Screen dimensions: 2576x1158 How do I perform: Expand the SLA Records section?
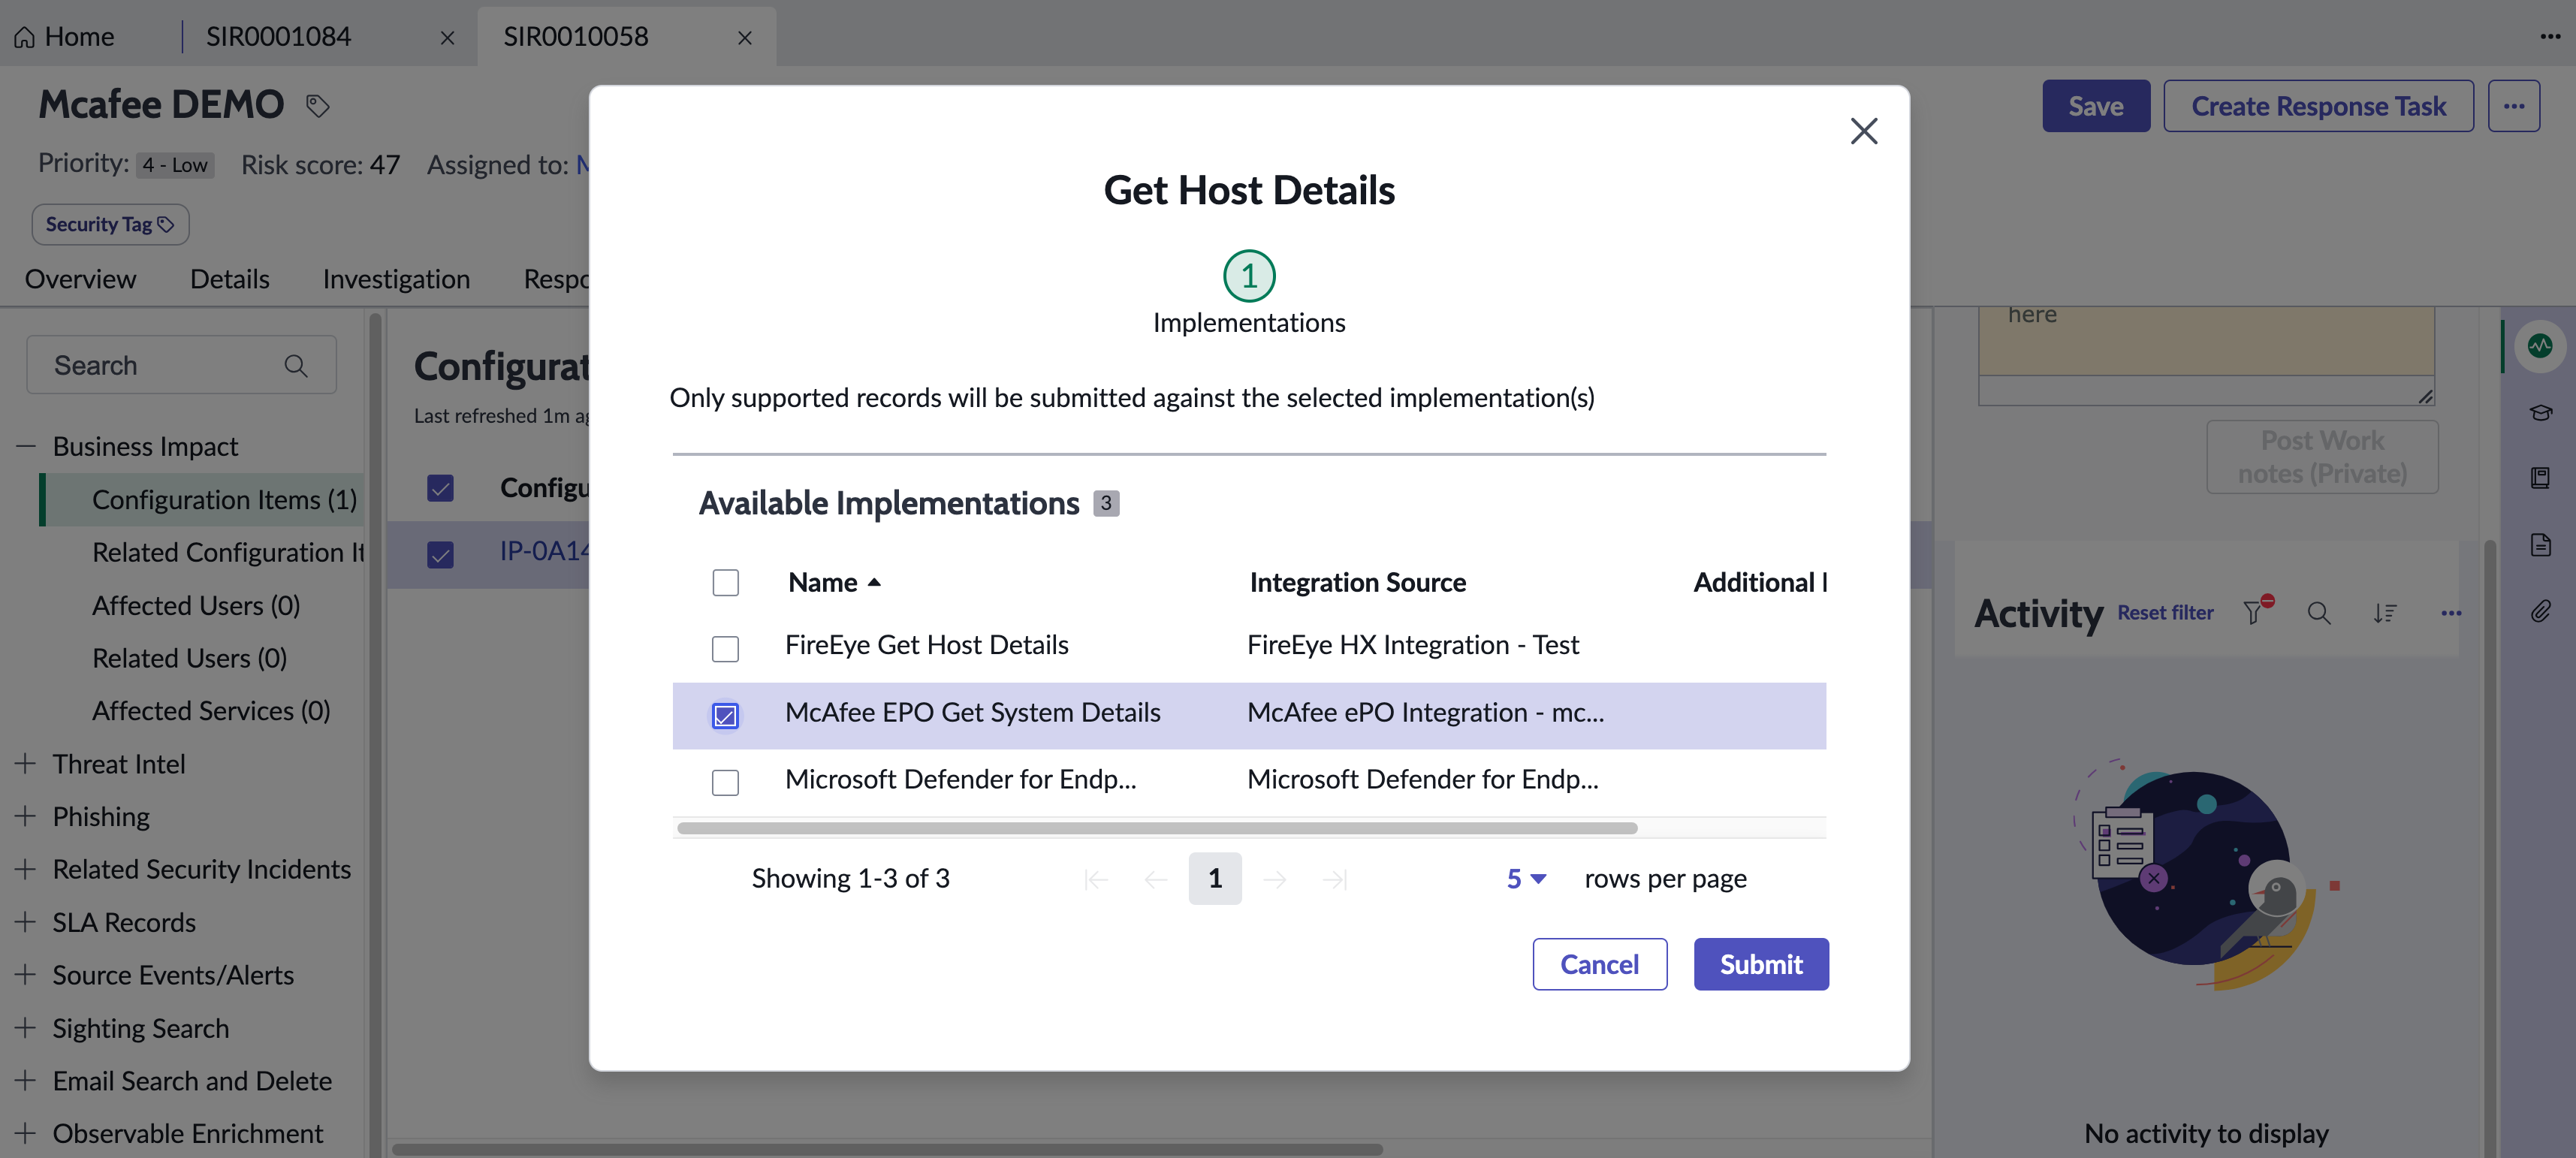click(26, 922)
